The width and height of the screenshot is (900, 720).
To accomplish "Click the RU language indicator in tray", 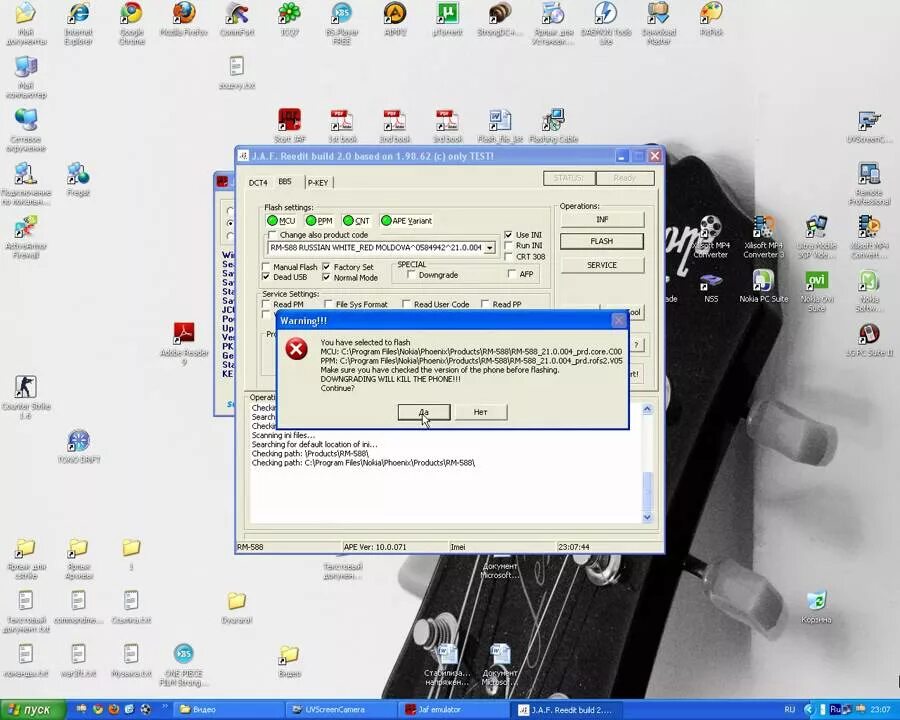I will coord(790,710).
